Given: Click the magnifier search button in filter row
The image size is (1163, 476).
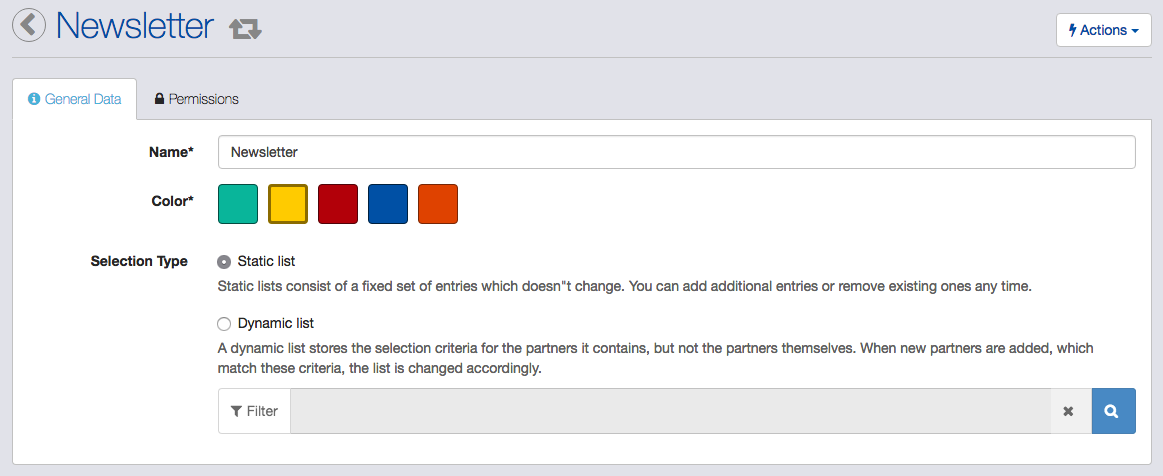Looking at the screenshot, I should pyautogui.click(x=1113, y=411).
